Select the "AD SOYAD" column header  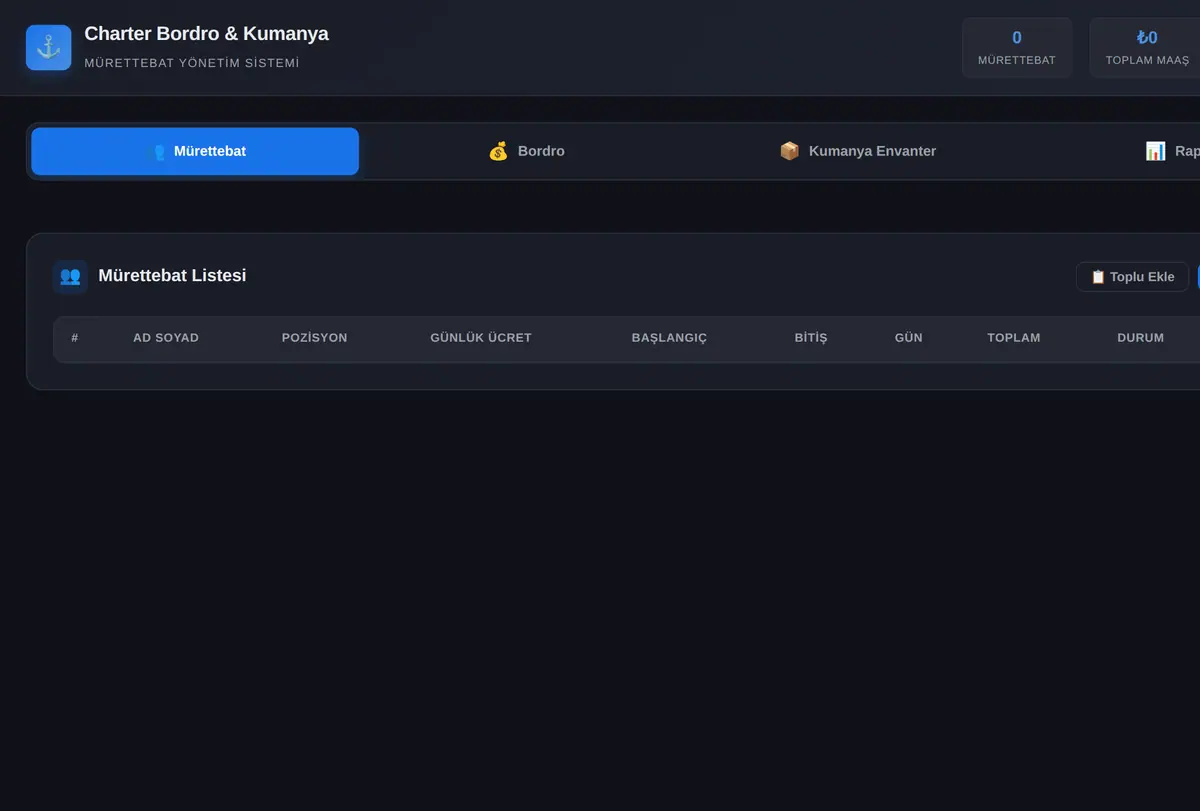point(166,338)
